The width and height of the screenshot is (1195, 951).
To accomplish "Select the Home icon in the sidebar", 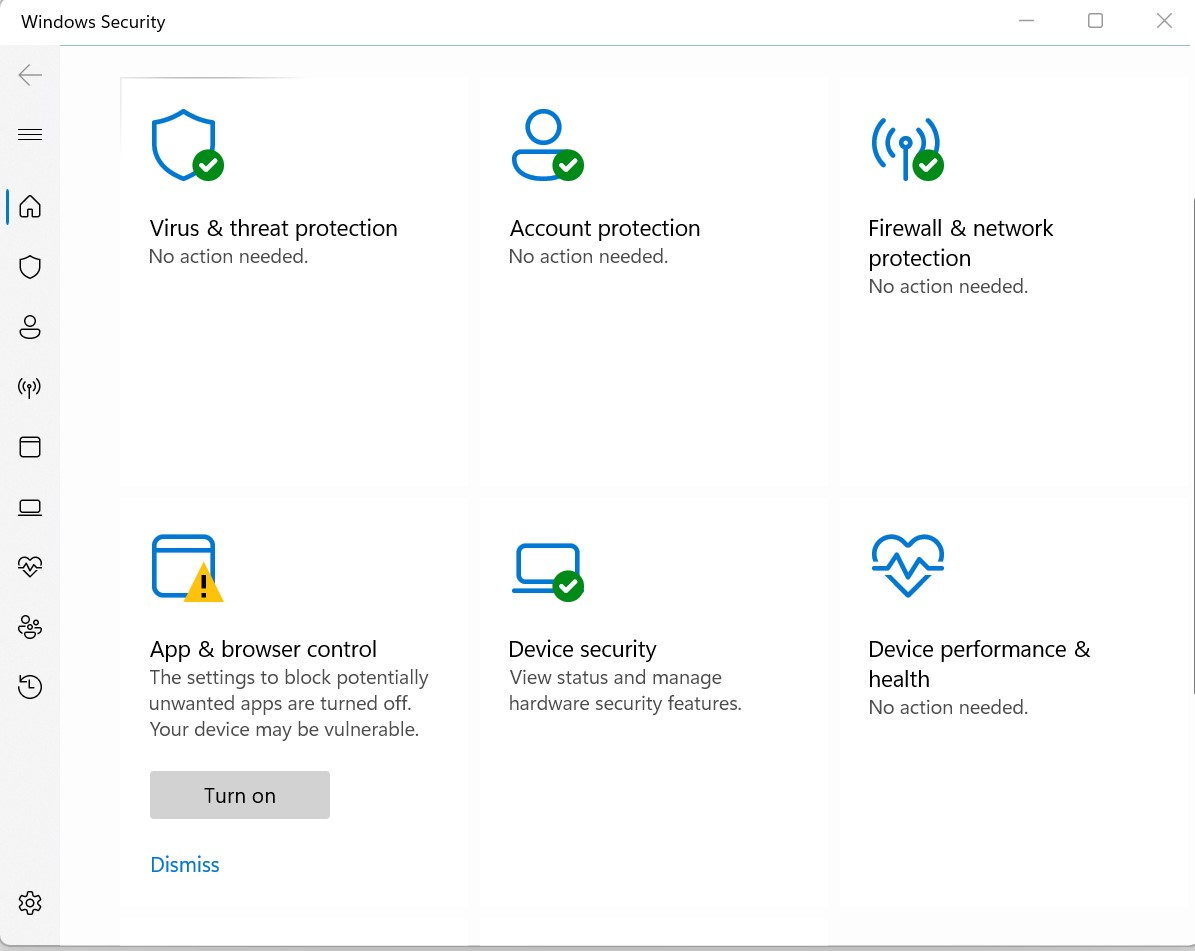I will (30, 207).
